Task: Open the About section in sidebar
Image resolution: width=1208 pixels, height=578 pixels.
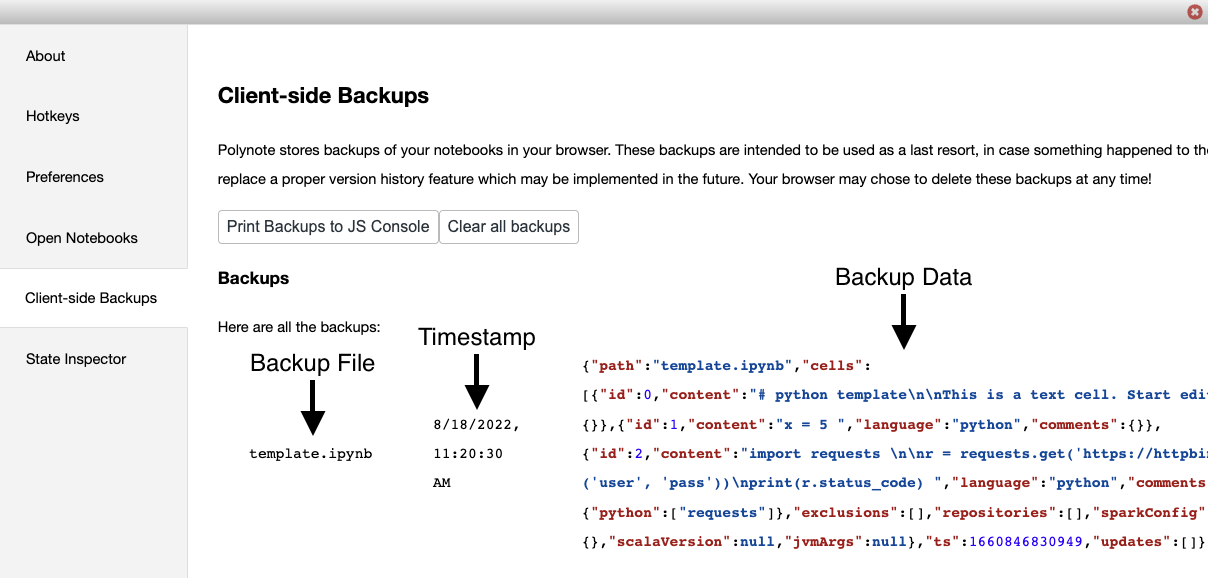Action: point(45,56)
